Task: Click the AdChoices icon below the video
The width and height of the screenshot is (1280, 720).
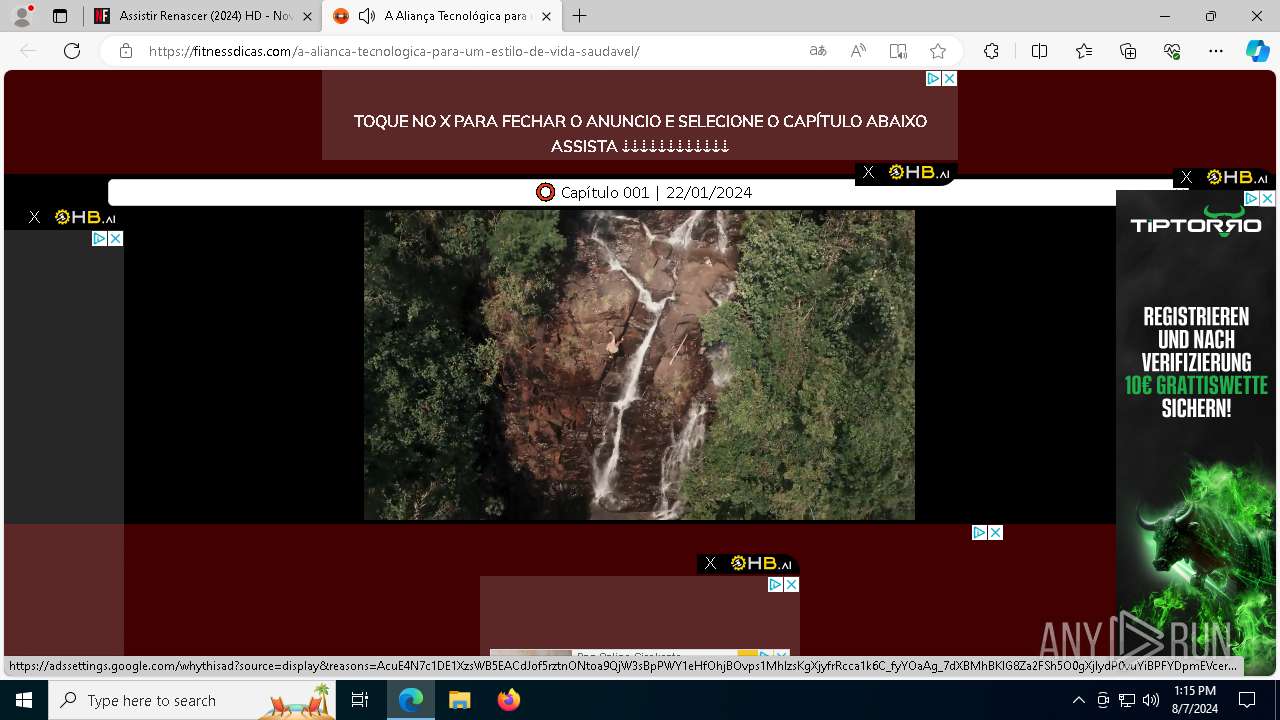Action: click(980, 532)
